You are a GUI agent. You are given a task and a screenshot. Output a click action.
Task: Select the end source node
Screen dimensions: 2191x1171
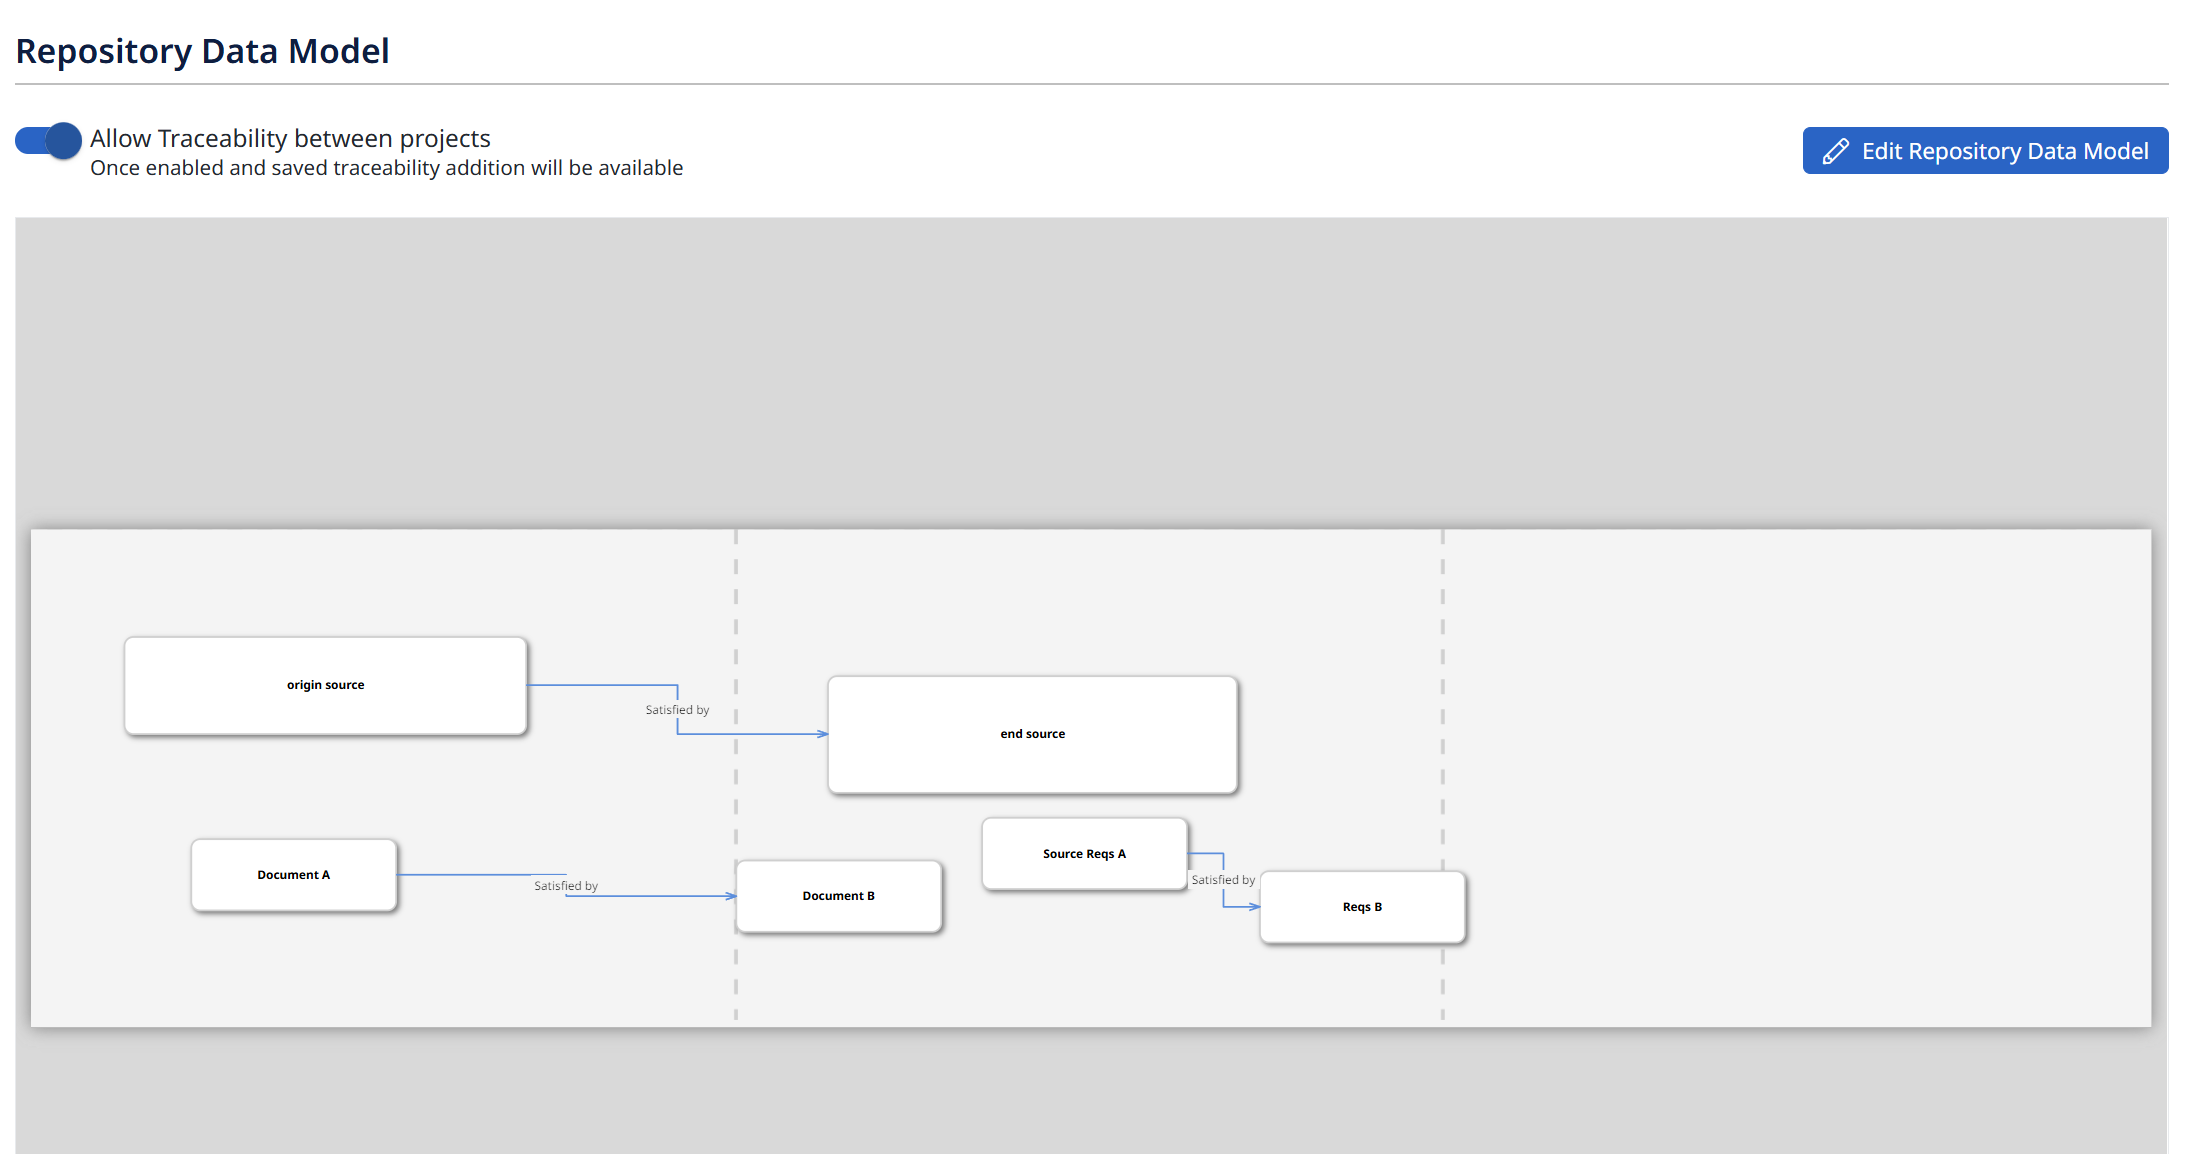1033,735
